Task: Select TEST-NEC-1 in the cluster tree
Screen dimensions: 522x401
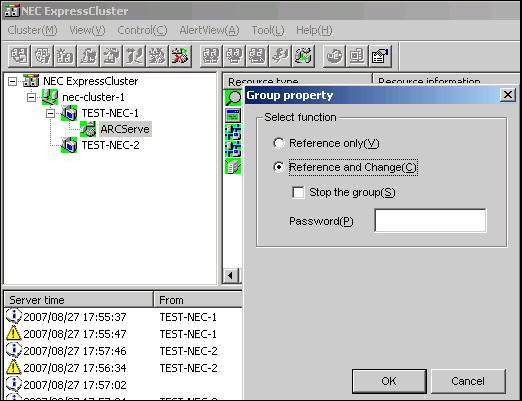Action: (x=110, y=113)
